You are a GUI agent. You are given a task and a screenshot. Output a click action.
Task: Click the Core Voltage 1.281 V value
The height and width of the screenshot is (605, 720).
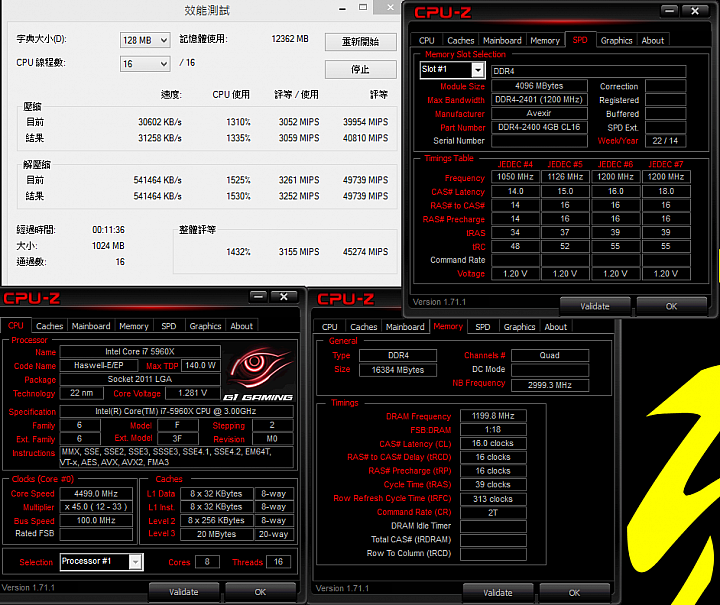(192, 393)
